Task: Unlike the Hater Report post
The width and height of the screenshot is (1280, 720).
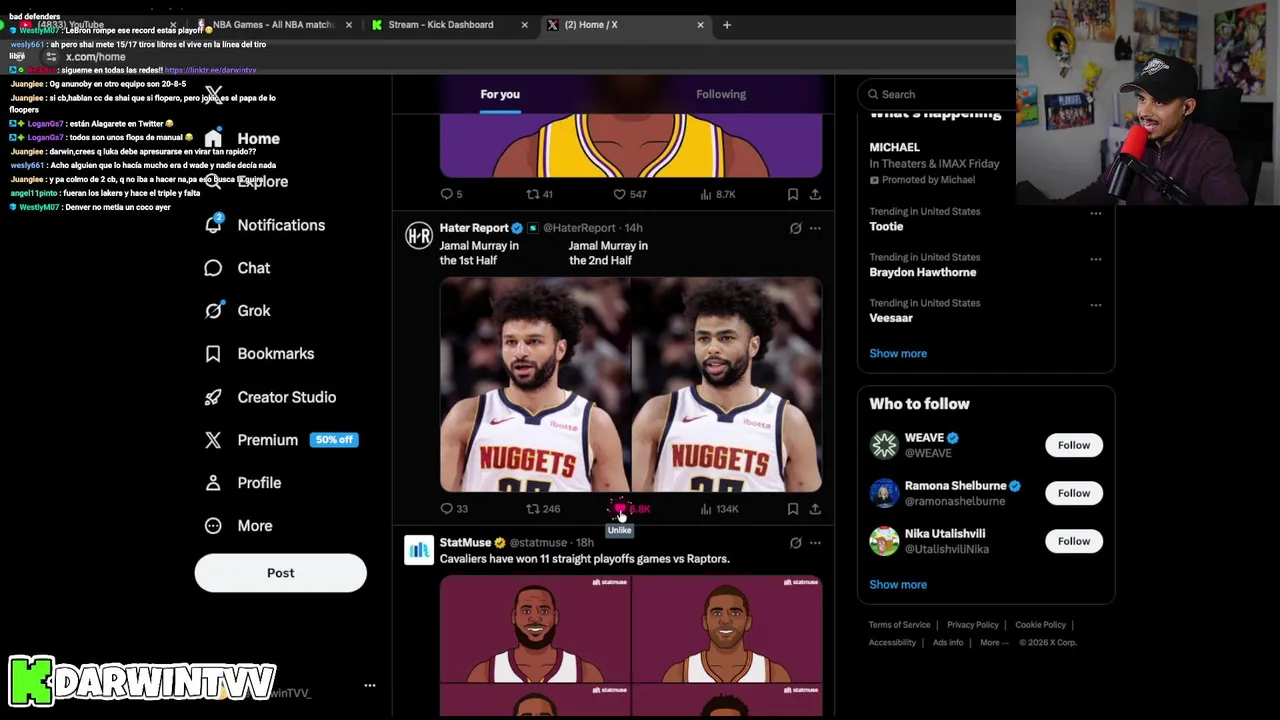Action: [x=620, y=509]
